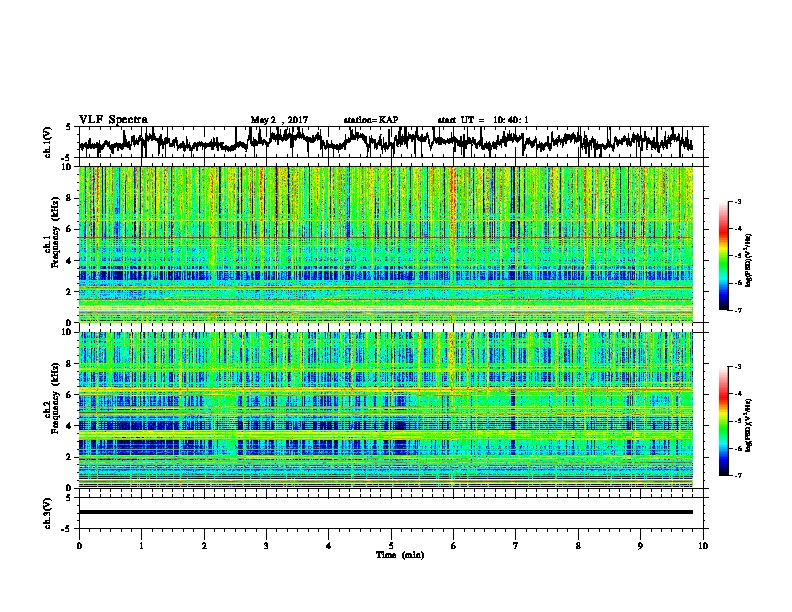Click the ch.1 color bar log(PSD) label
The image size is (792, 612).
pos(749,260)
